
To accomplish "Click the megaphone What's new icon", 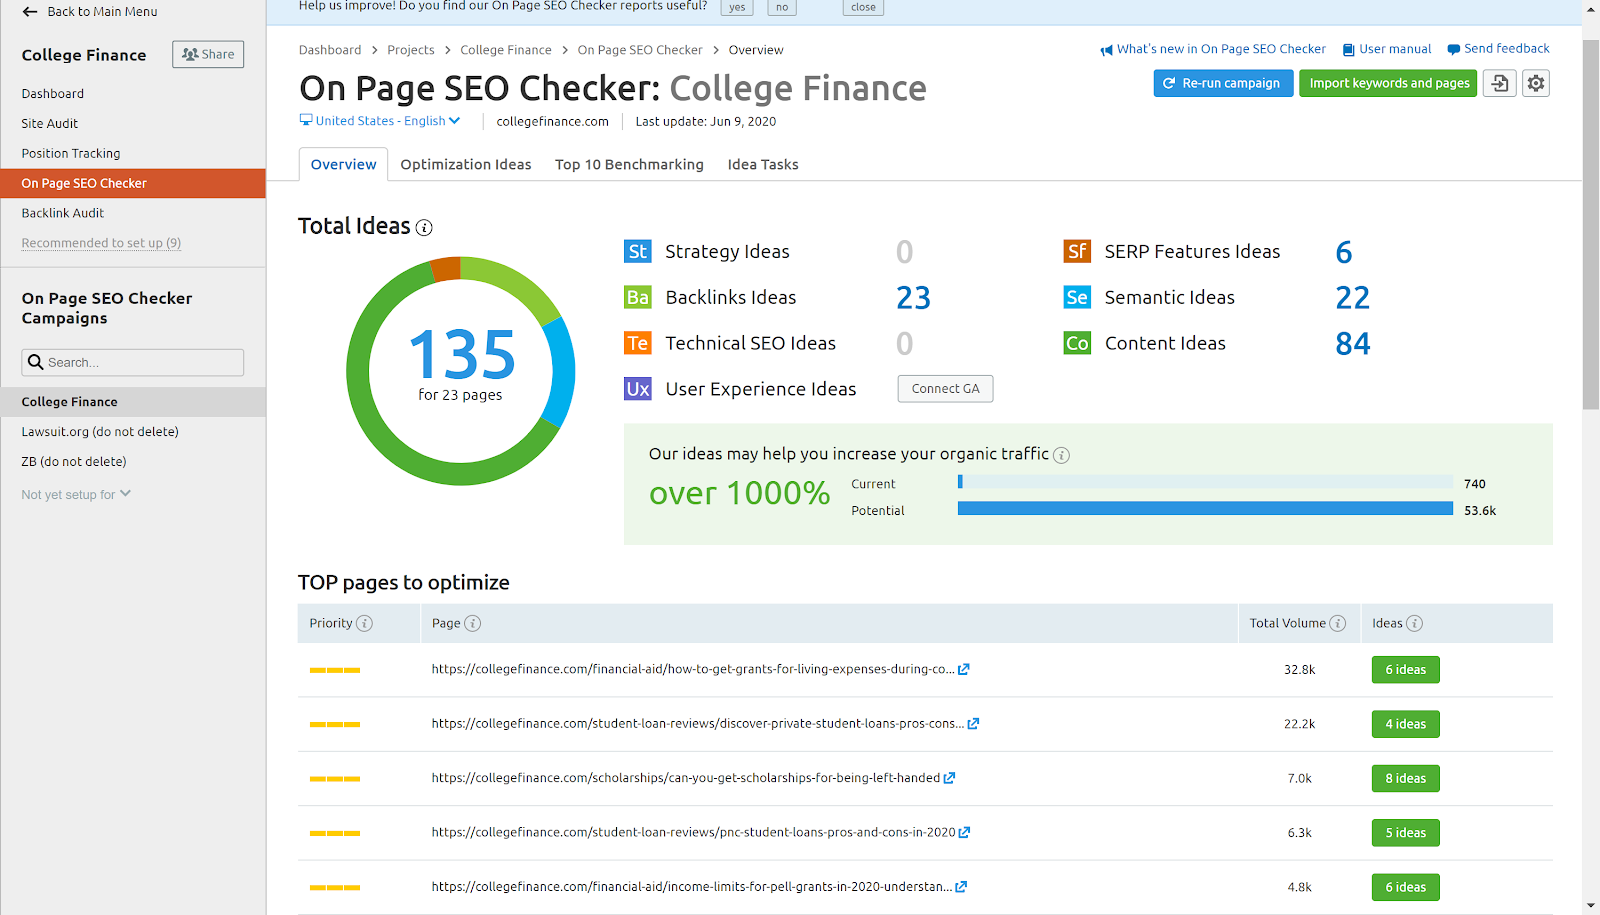I will [1106, 50].
